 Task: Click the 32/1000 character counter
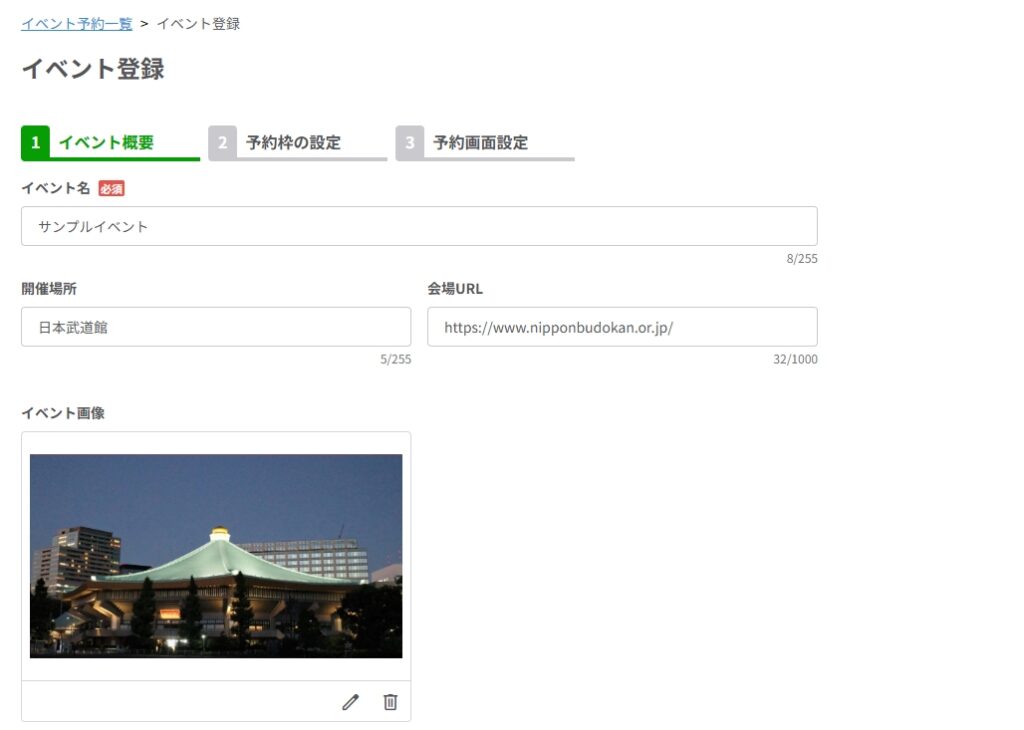point(794,360)
